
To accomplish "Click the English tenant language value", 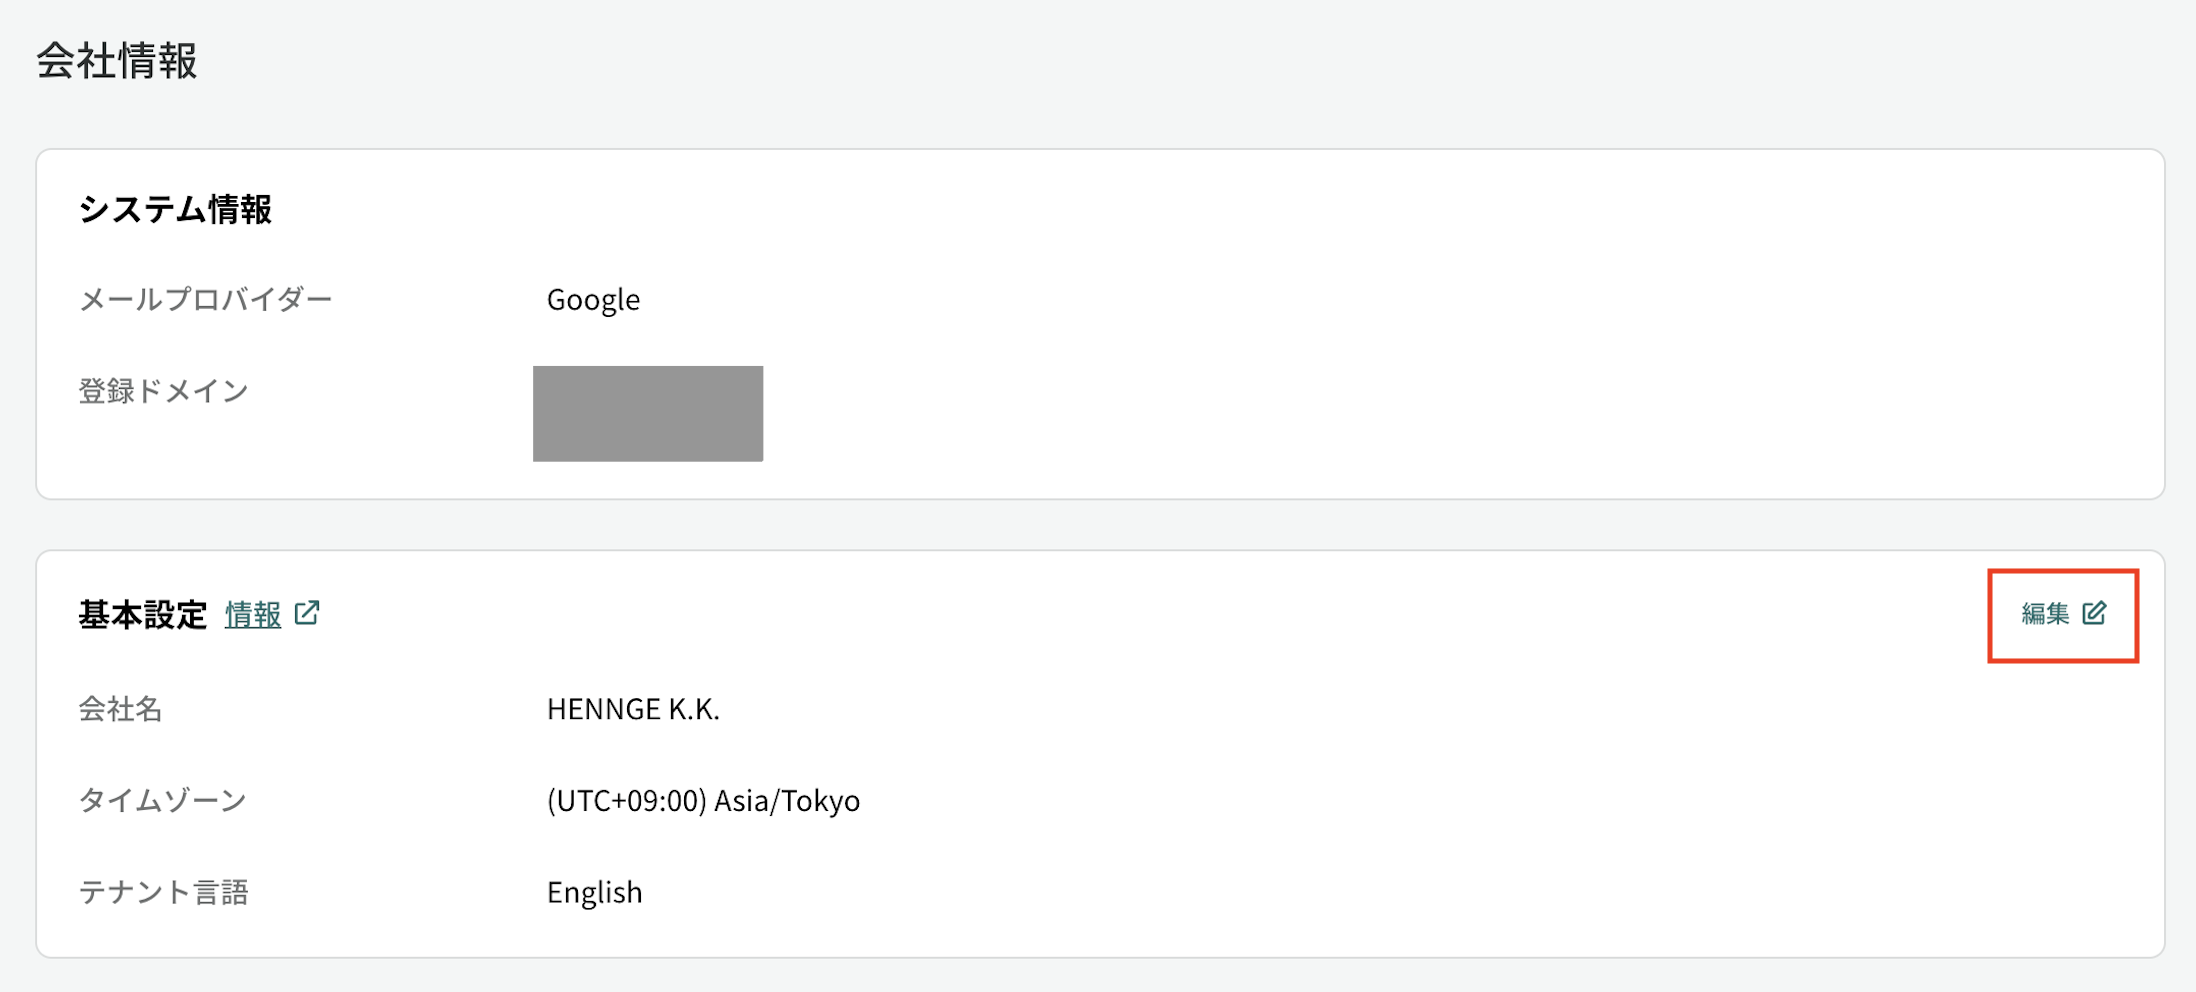I will click(x=594, y=892).
